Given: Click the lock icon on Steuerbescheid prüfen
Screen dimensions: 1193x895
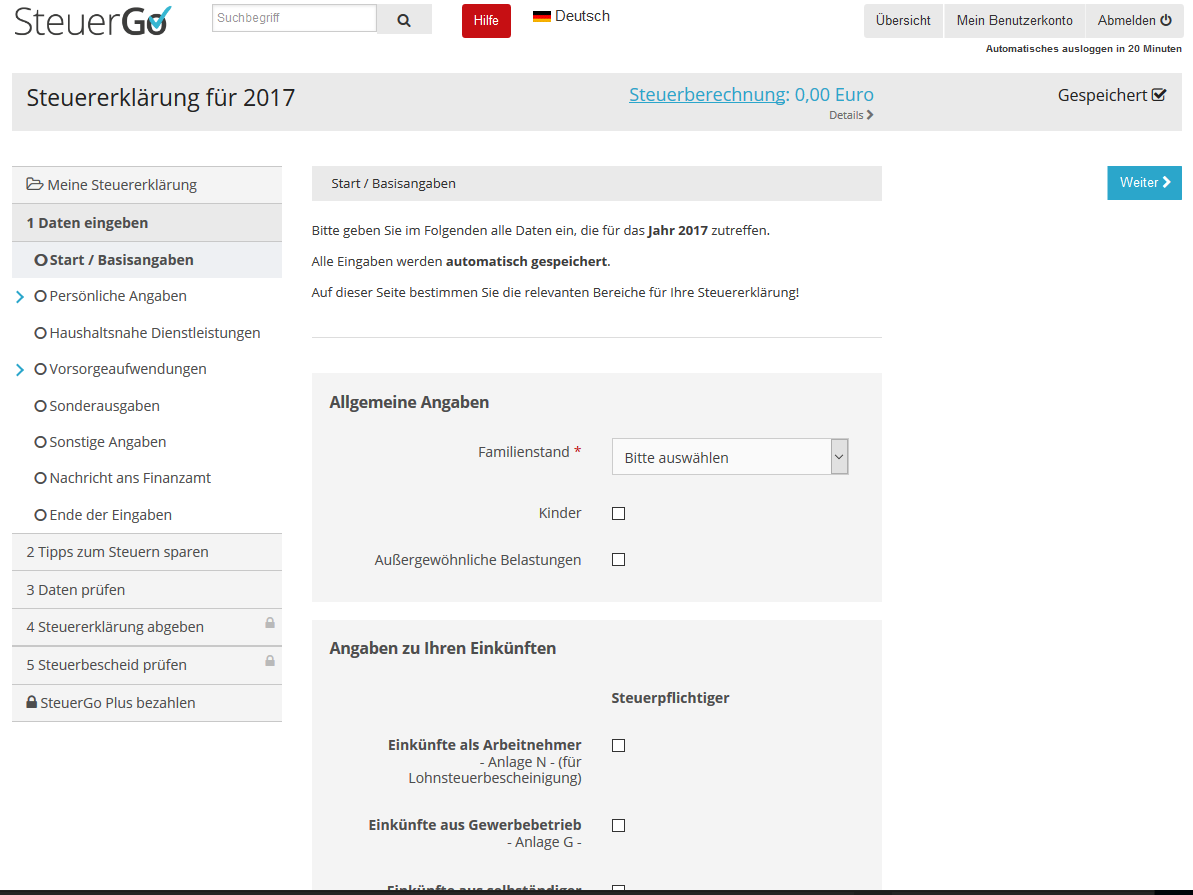Looking at the screenshot, I should tap(270, 661).
